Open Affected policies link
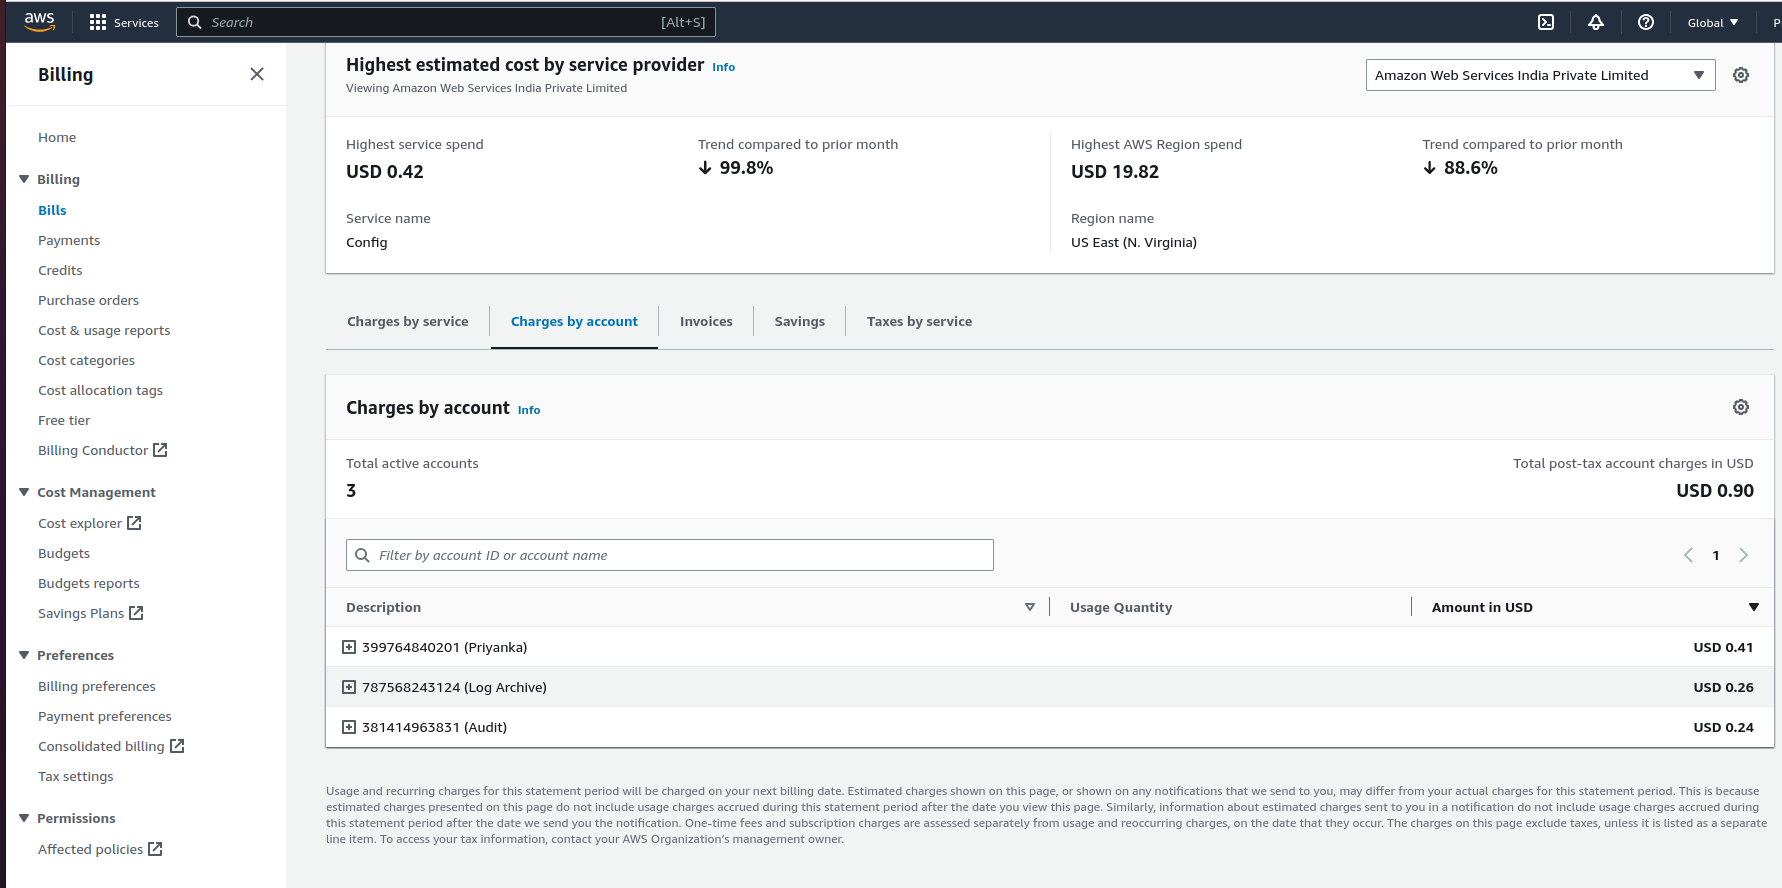1782x888 pixels. pyautogui.click(x=100, y=849)
